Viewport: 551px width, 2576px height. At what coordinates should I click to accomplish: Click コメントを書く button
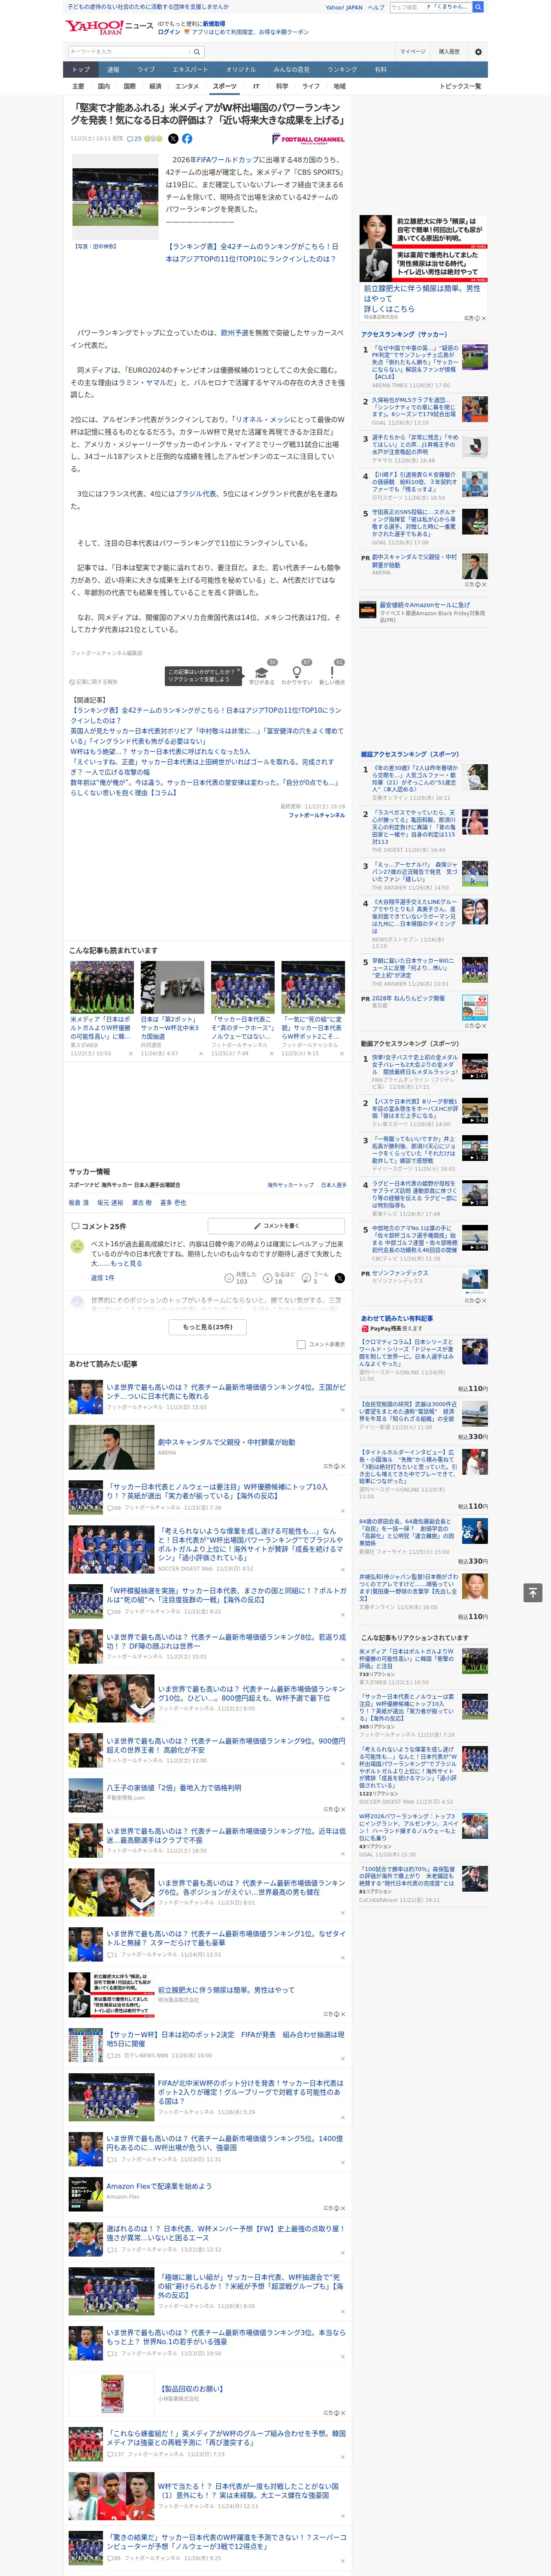tap(276, 1226)
